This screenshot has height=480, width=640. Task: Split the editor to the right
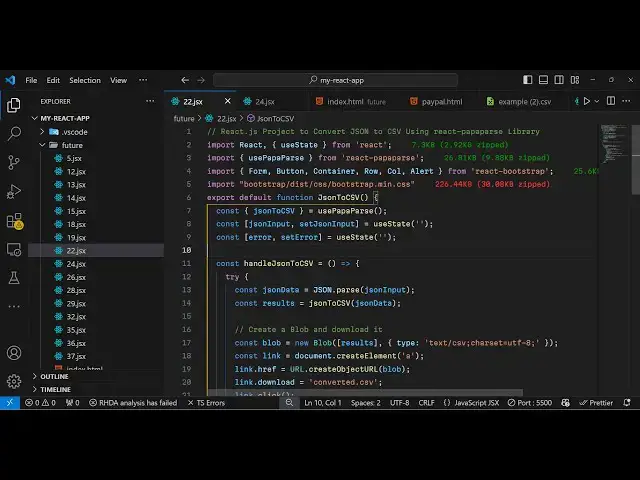tap(611, 101)
